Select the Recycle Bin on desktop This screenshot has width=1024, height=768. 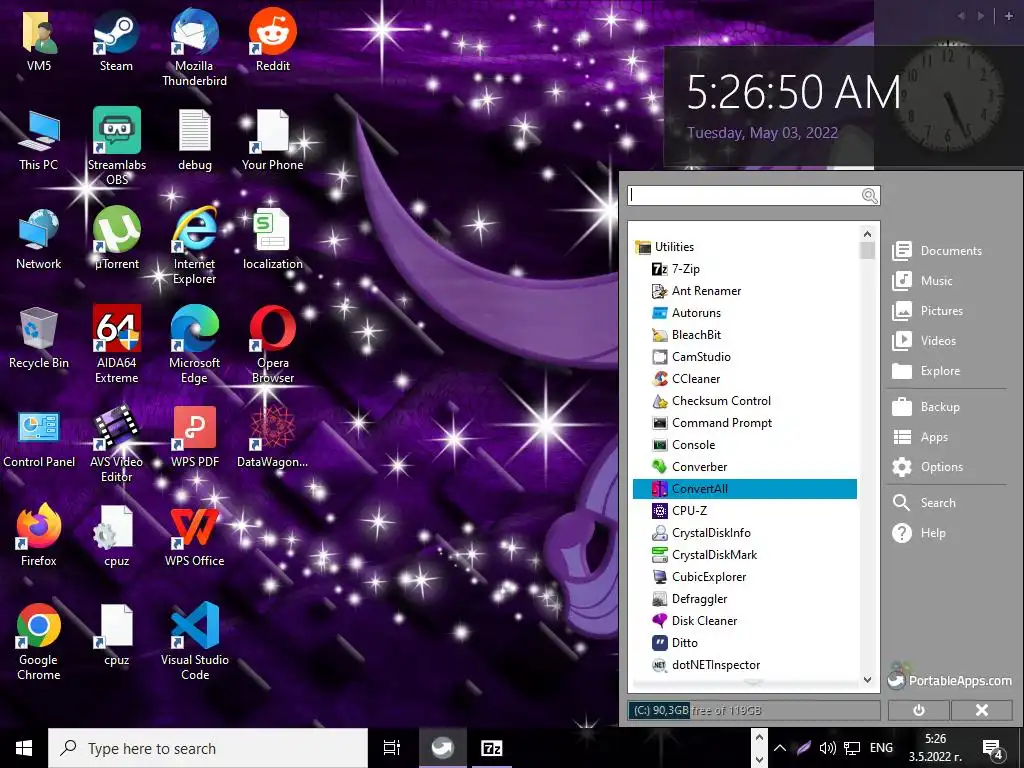click(39, 338)
